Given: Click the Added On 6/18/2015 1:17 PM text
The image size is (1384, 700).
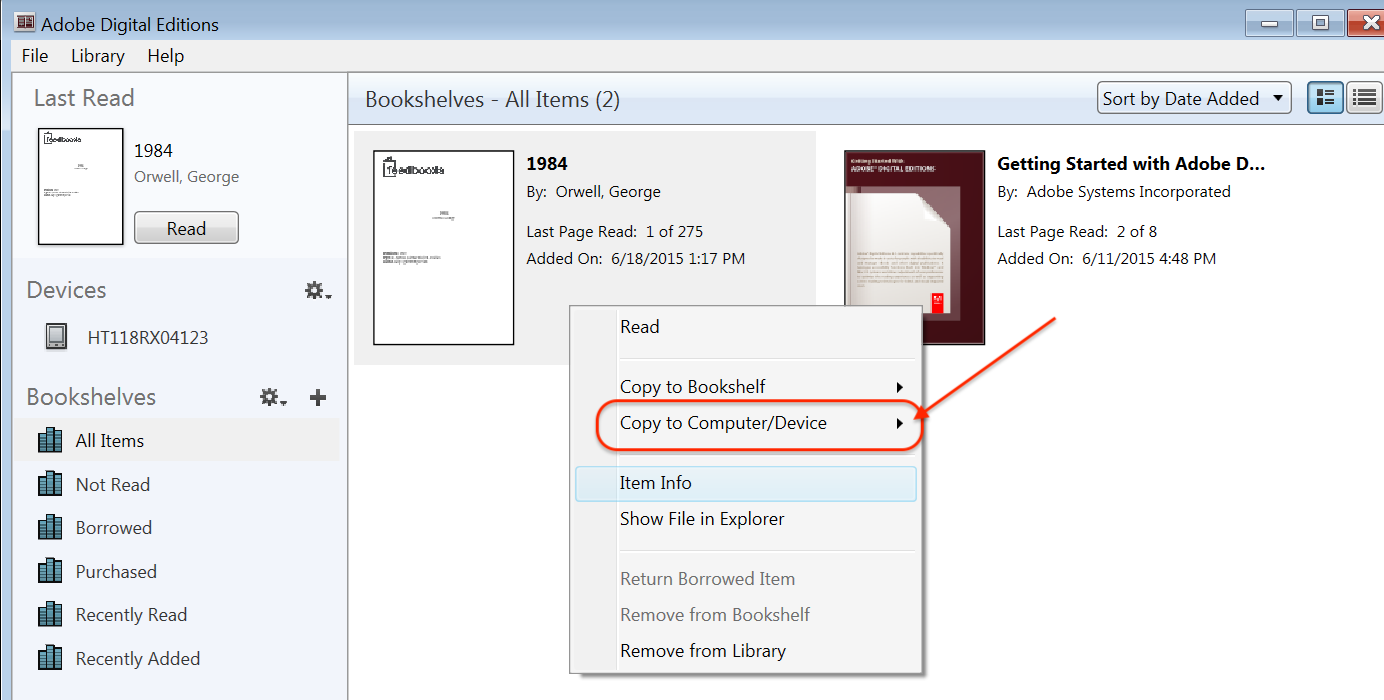Looking at the screenshot, I should (636, 259).
